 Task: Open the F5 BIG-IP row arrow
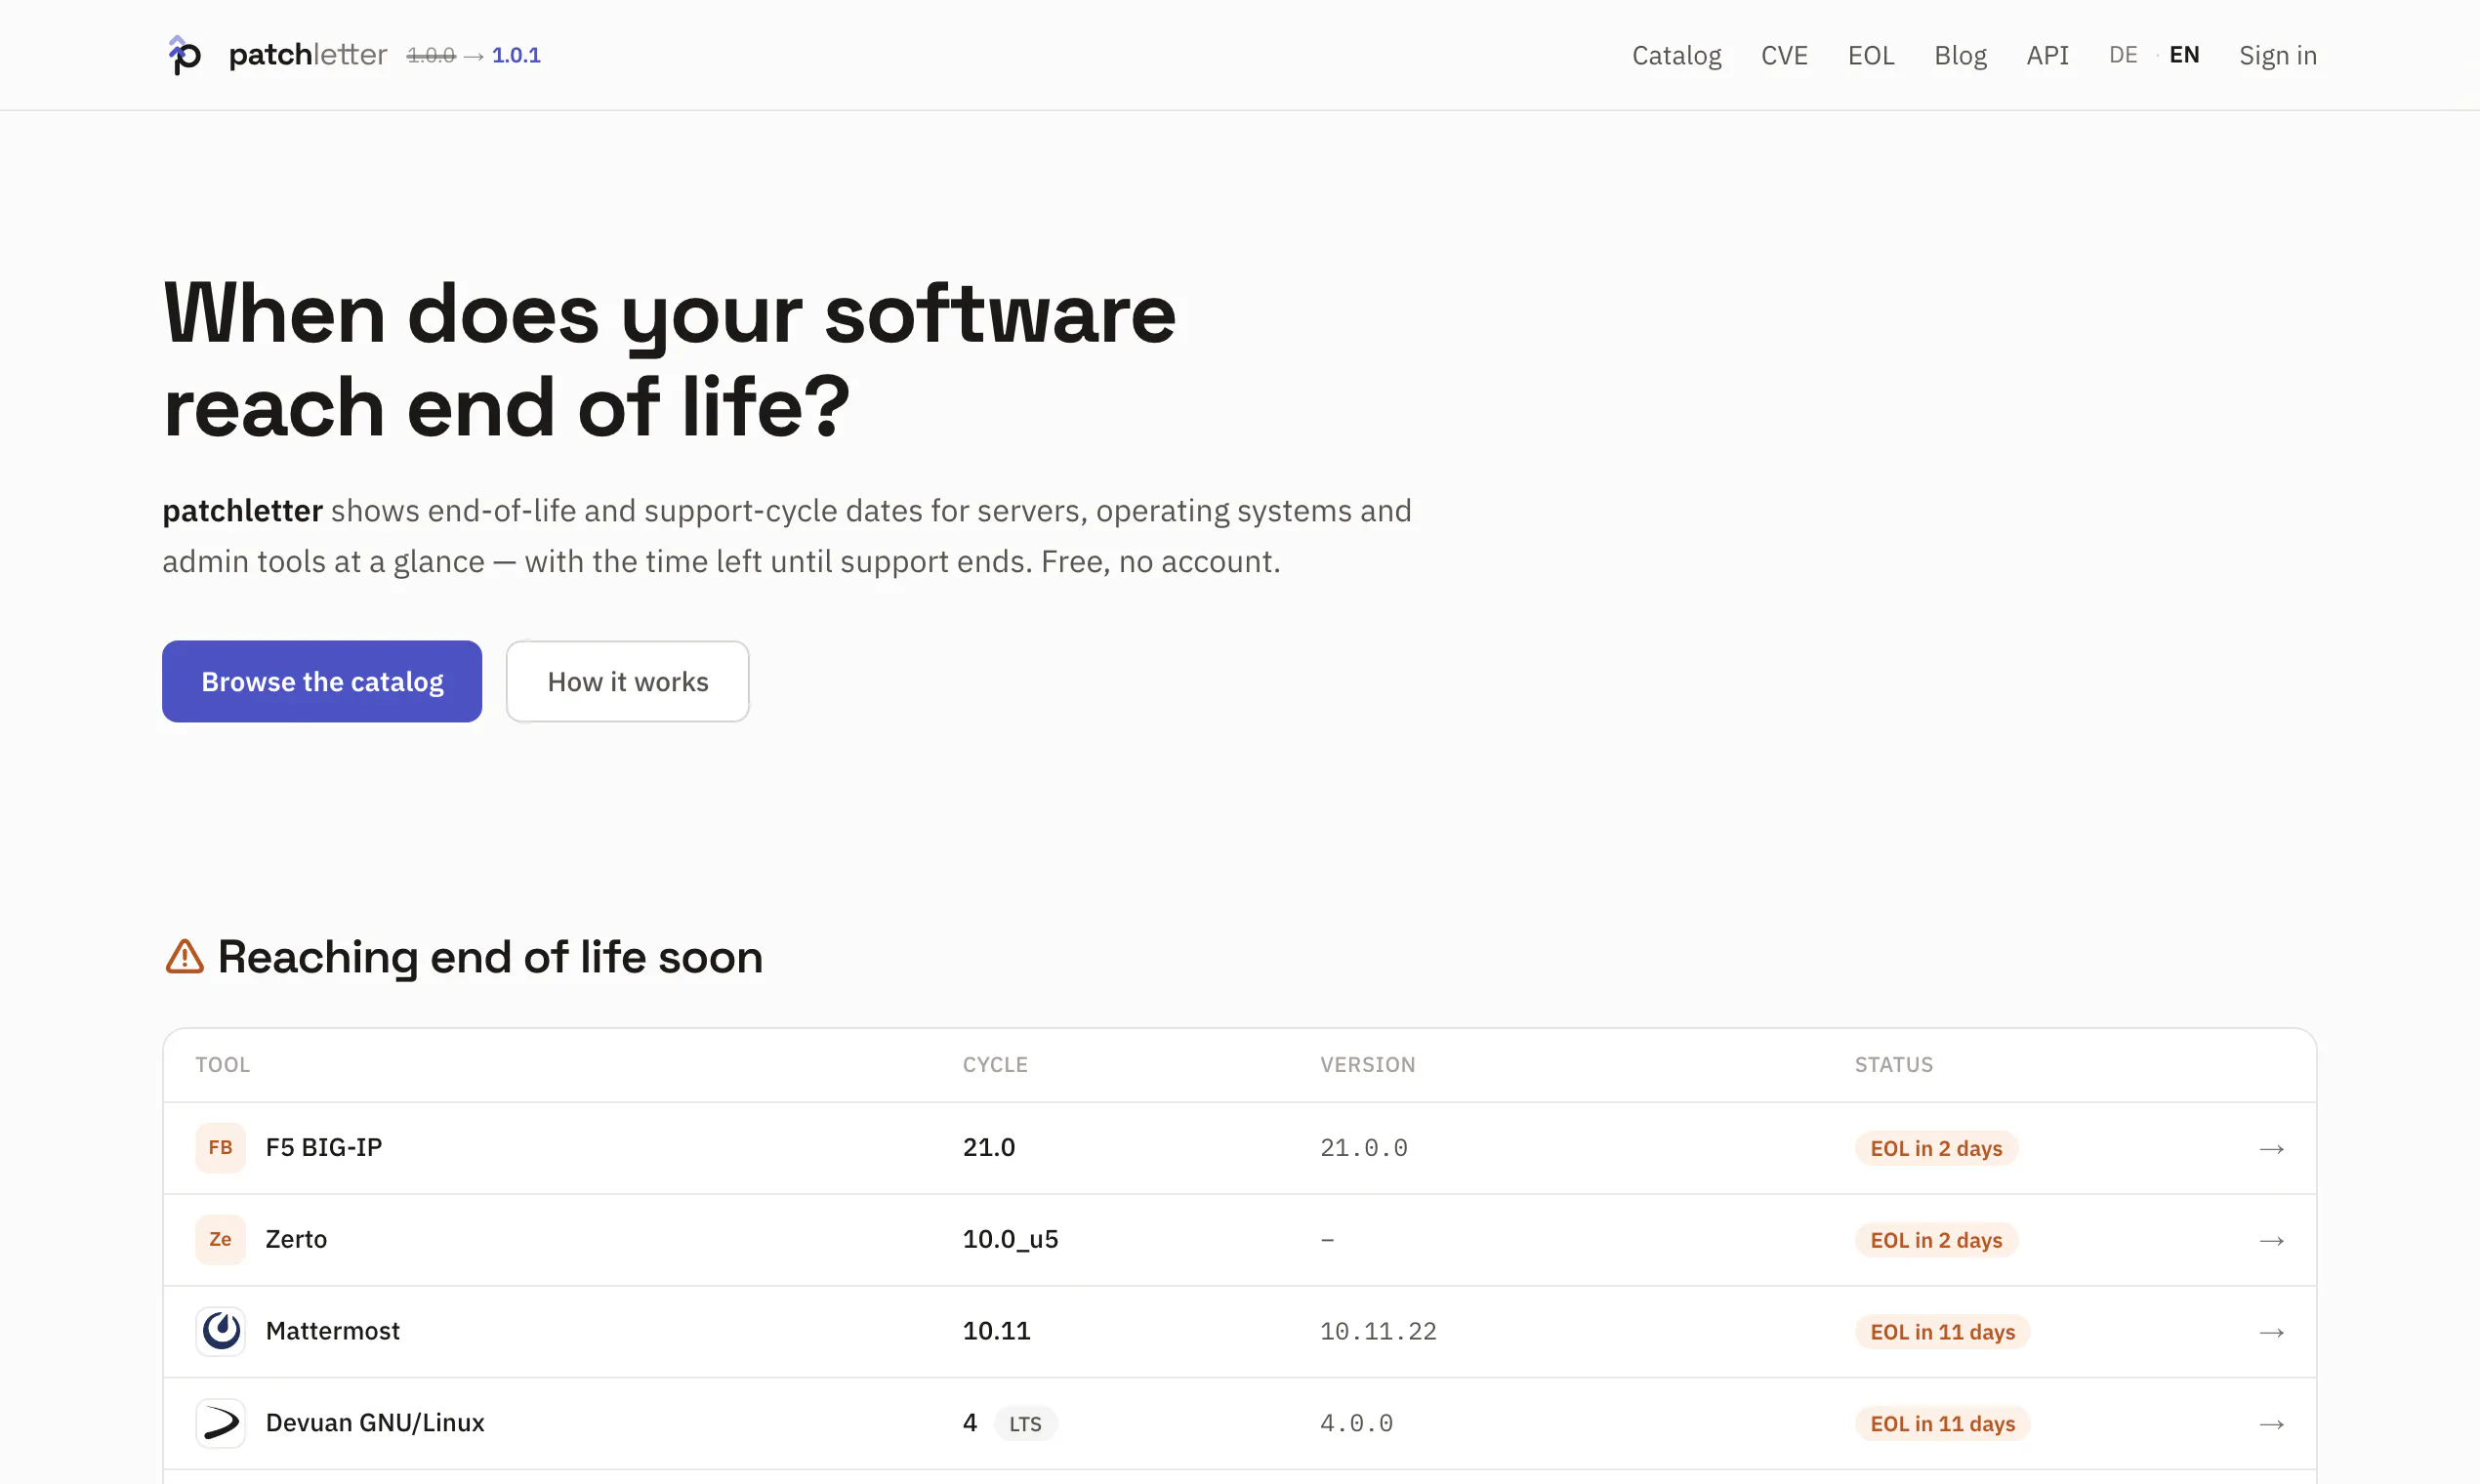click(x=2271, y=1149)
